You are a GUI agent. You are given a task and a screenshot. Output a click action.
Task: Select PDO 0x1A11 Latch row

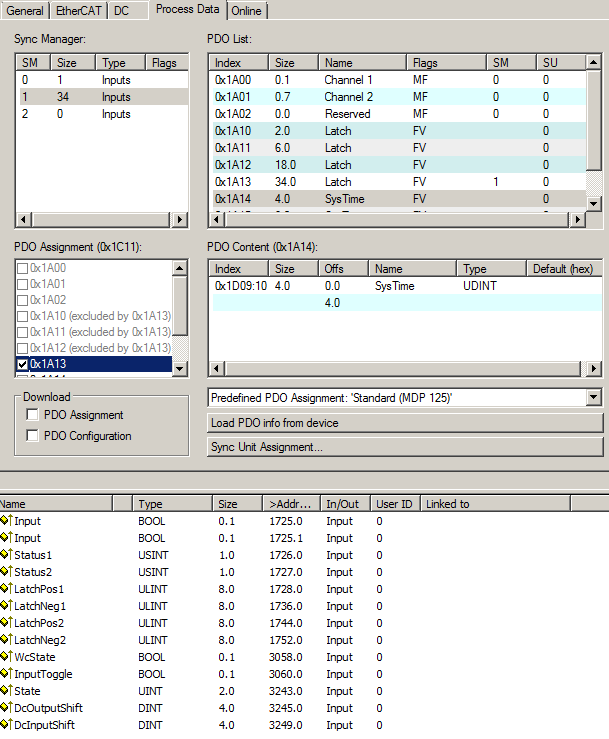[398, 148]
